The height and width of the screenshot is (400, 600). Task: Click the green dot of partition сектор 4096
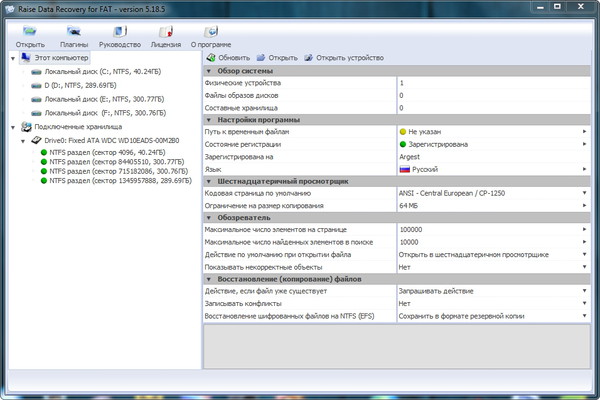44,152
